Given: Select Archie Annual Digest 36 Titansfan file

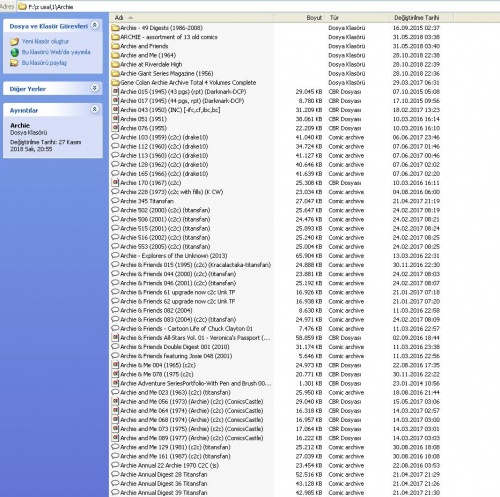Looking at the screenshot, I should click(x=164, y=483).
